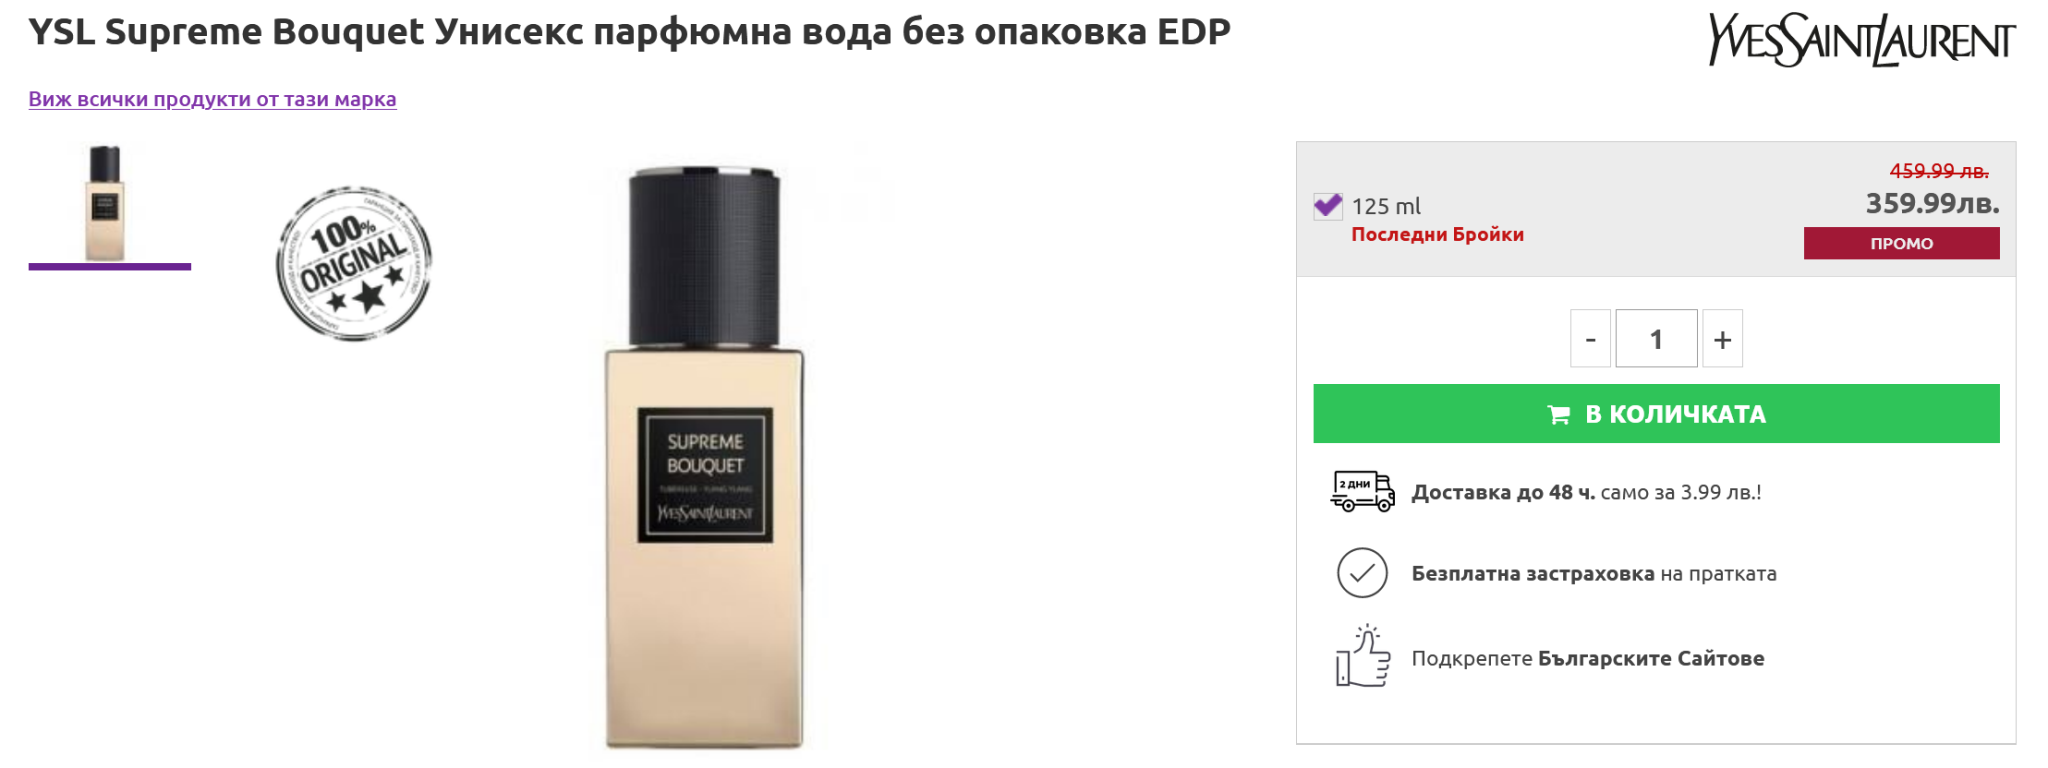Click the Yves Saint Laurent brand logo
Image resolution: width=2048 pixels, height=768 pixels.
1861,40
